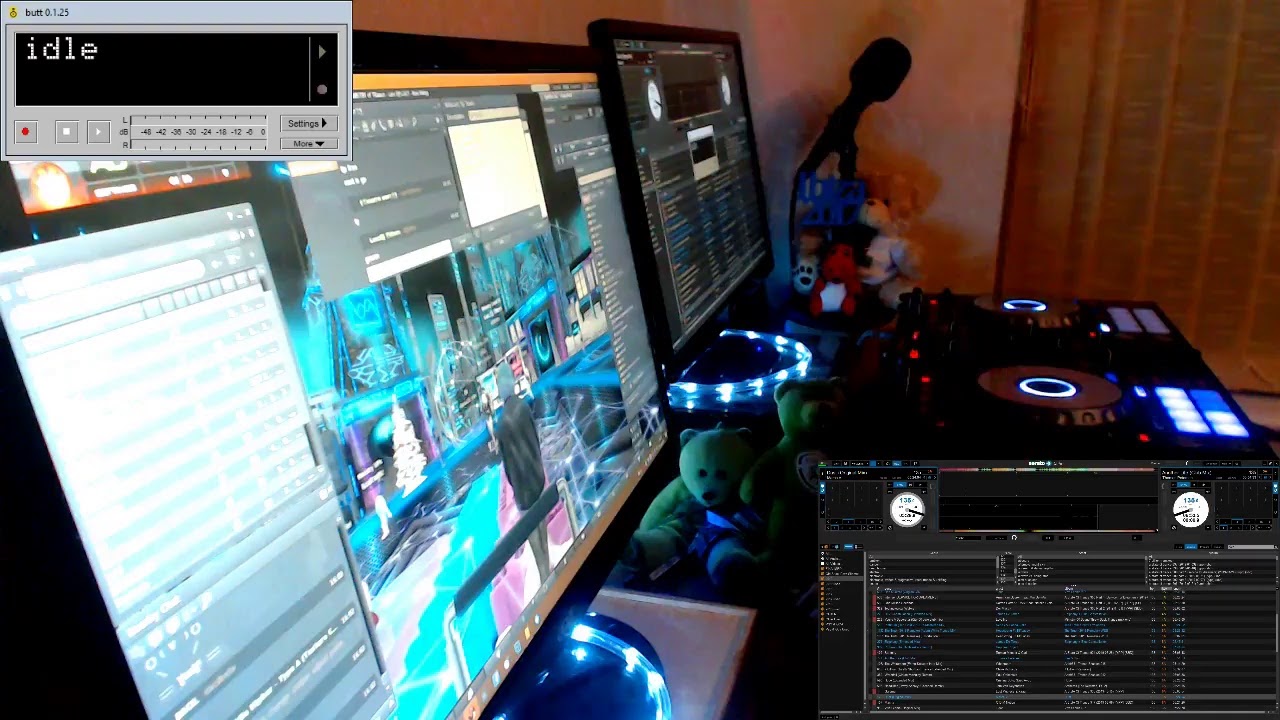Click the recording indicator dot in butt display
Viewport: 1280px width, 720px height.
[x=321, y=89]
